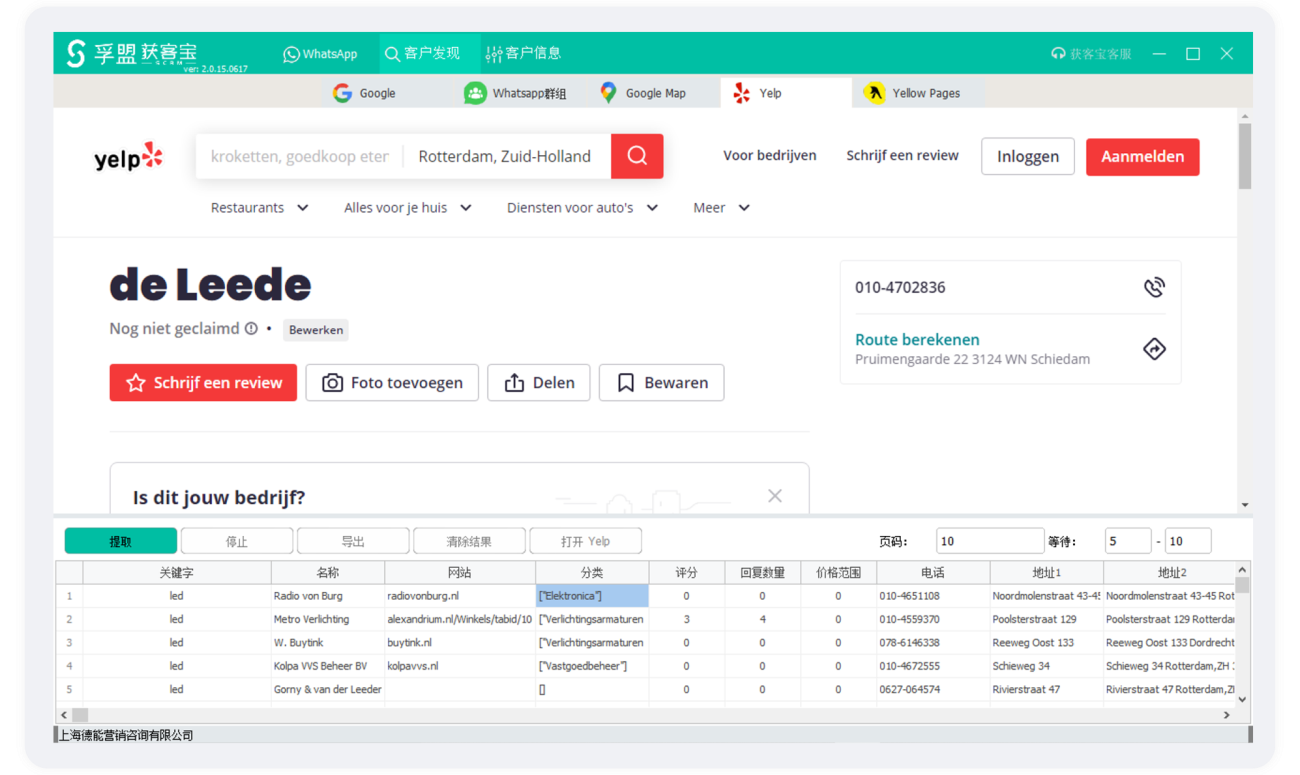
Task: Click the green 提取 extract button
Action: 121,541
